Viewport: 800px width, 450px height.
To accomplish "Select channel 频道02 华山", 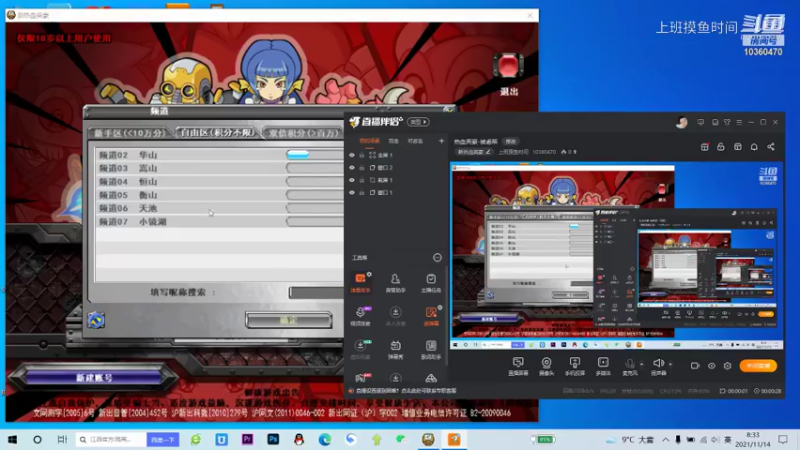I will (x=220, y=155).
